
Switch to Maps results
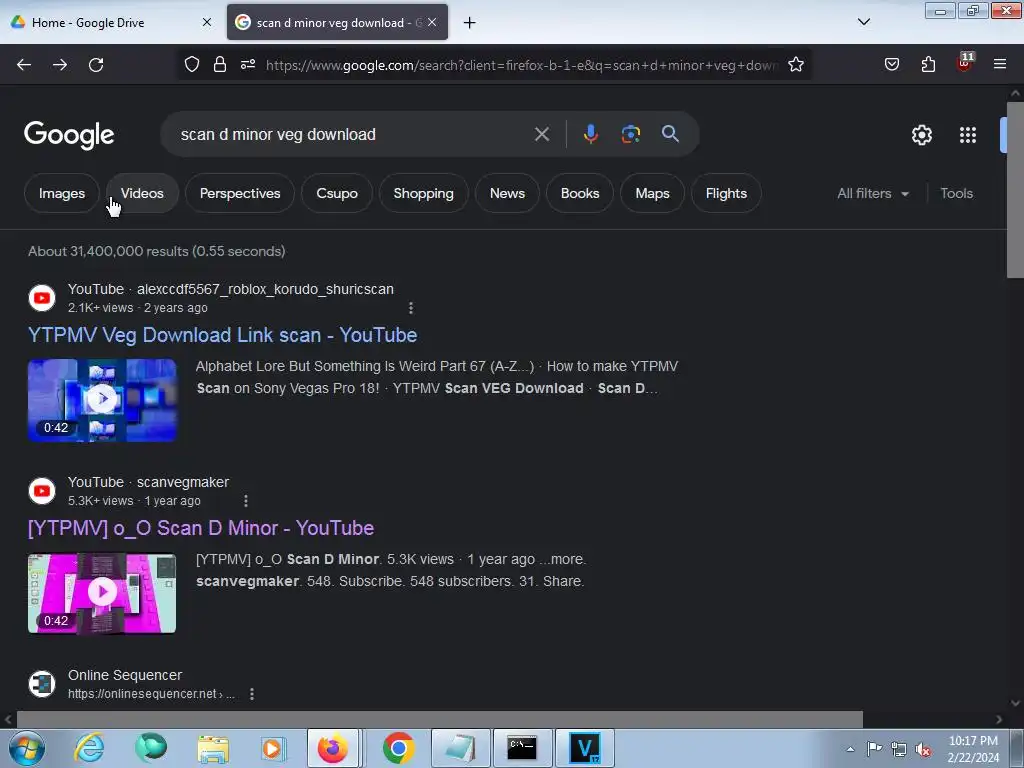click(x=652, y=193)
